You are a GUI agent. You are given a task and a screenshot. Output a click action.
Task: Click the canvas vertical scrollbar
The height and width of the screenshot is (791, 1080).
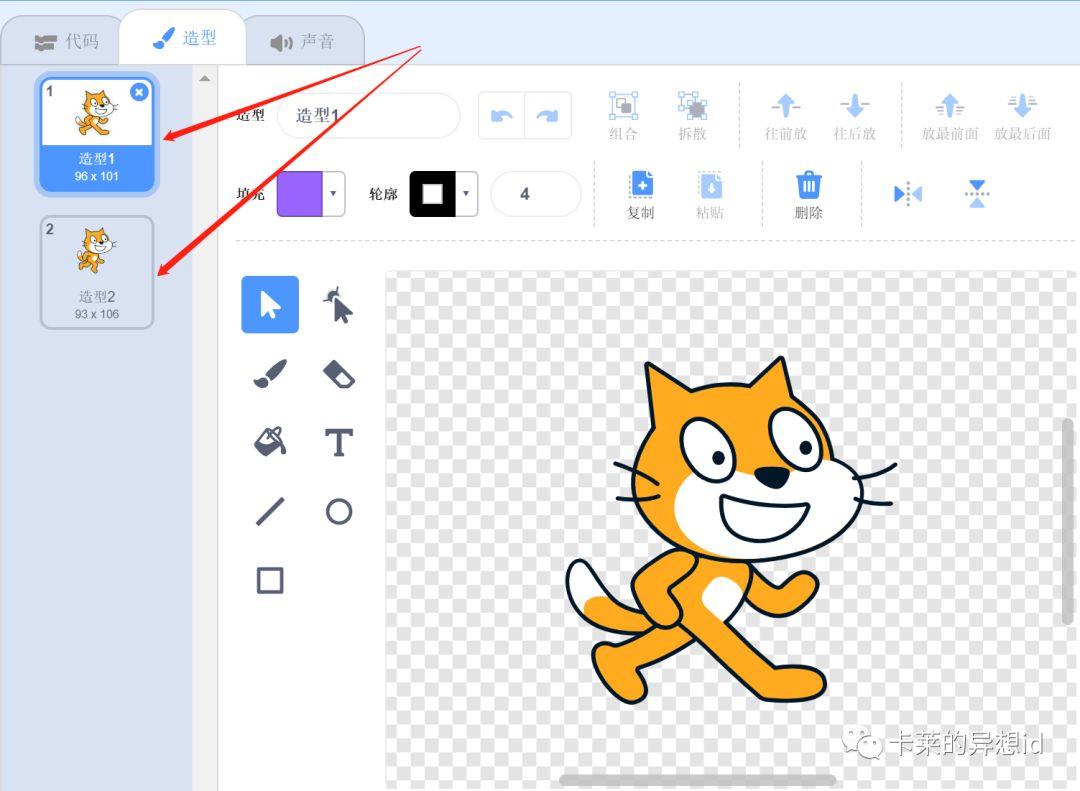[1068, 521]
